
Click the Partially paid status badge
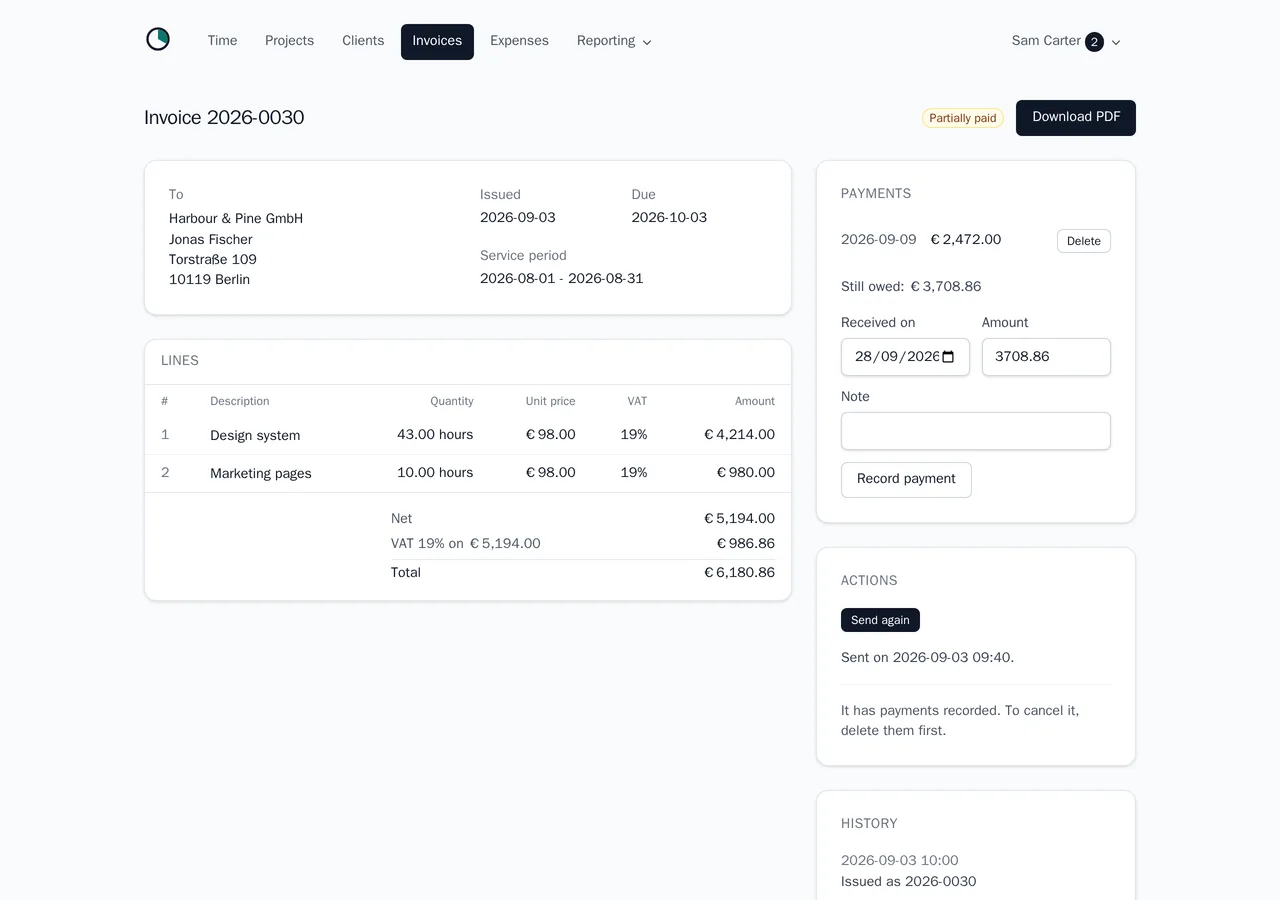point(963,118)
